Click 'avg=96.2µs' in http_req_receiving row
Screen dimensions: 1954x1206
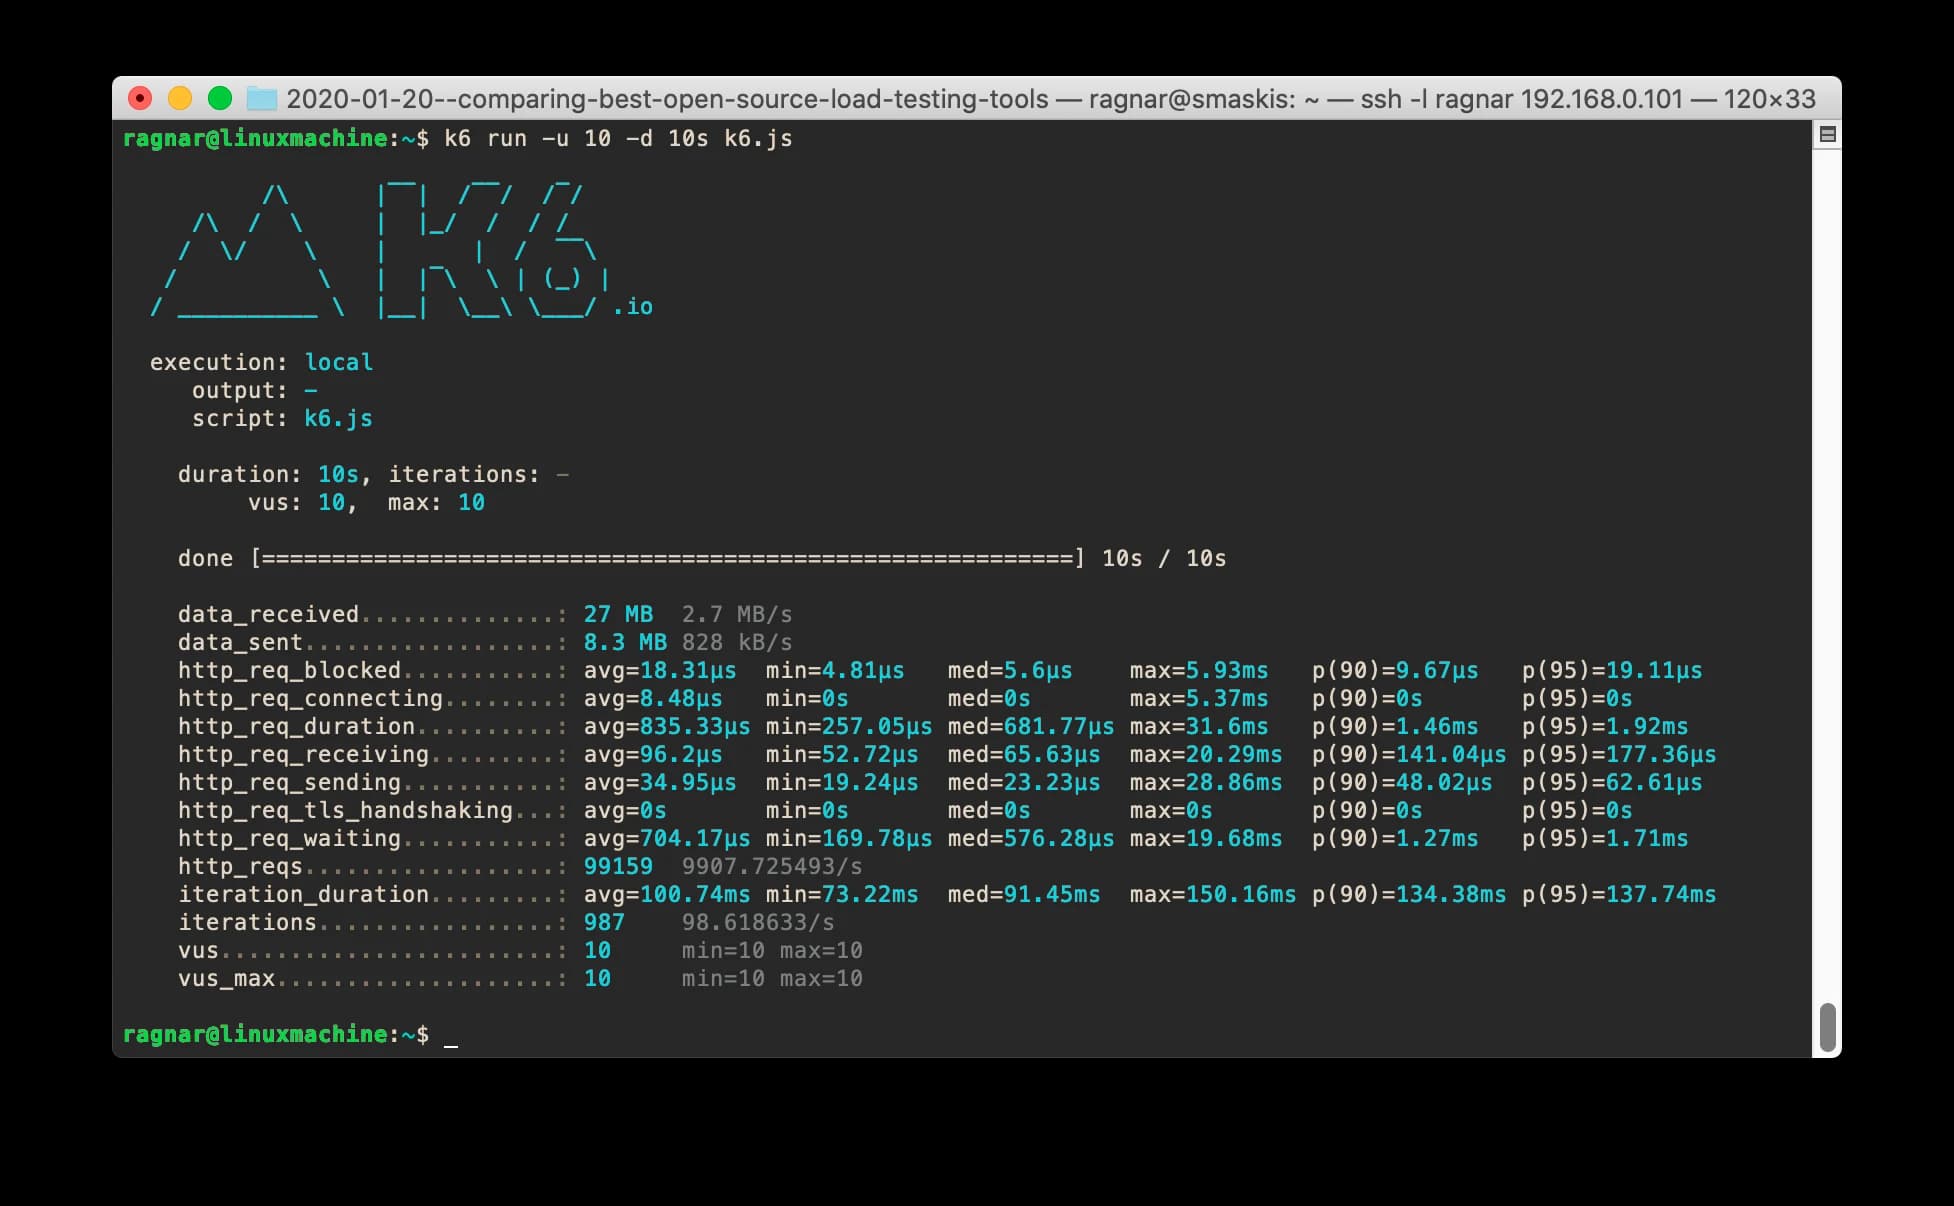653,754
